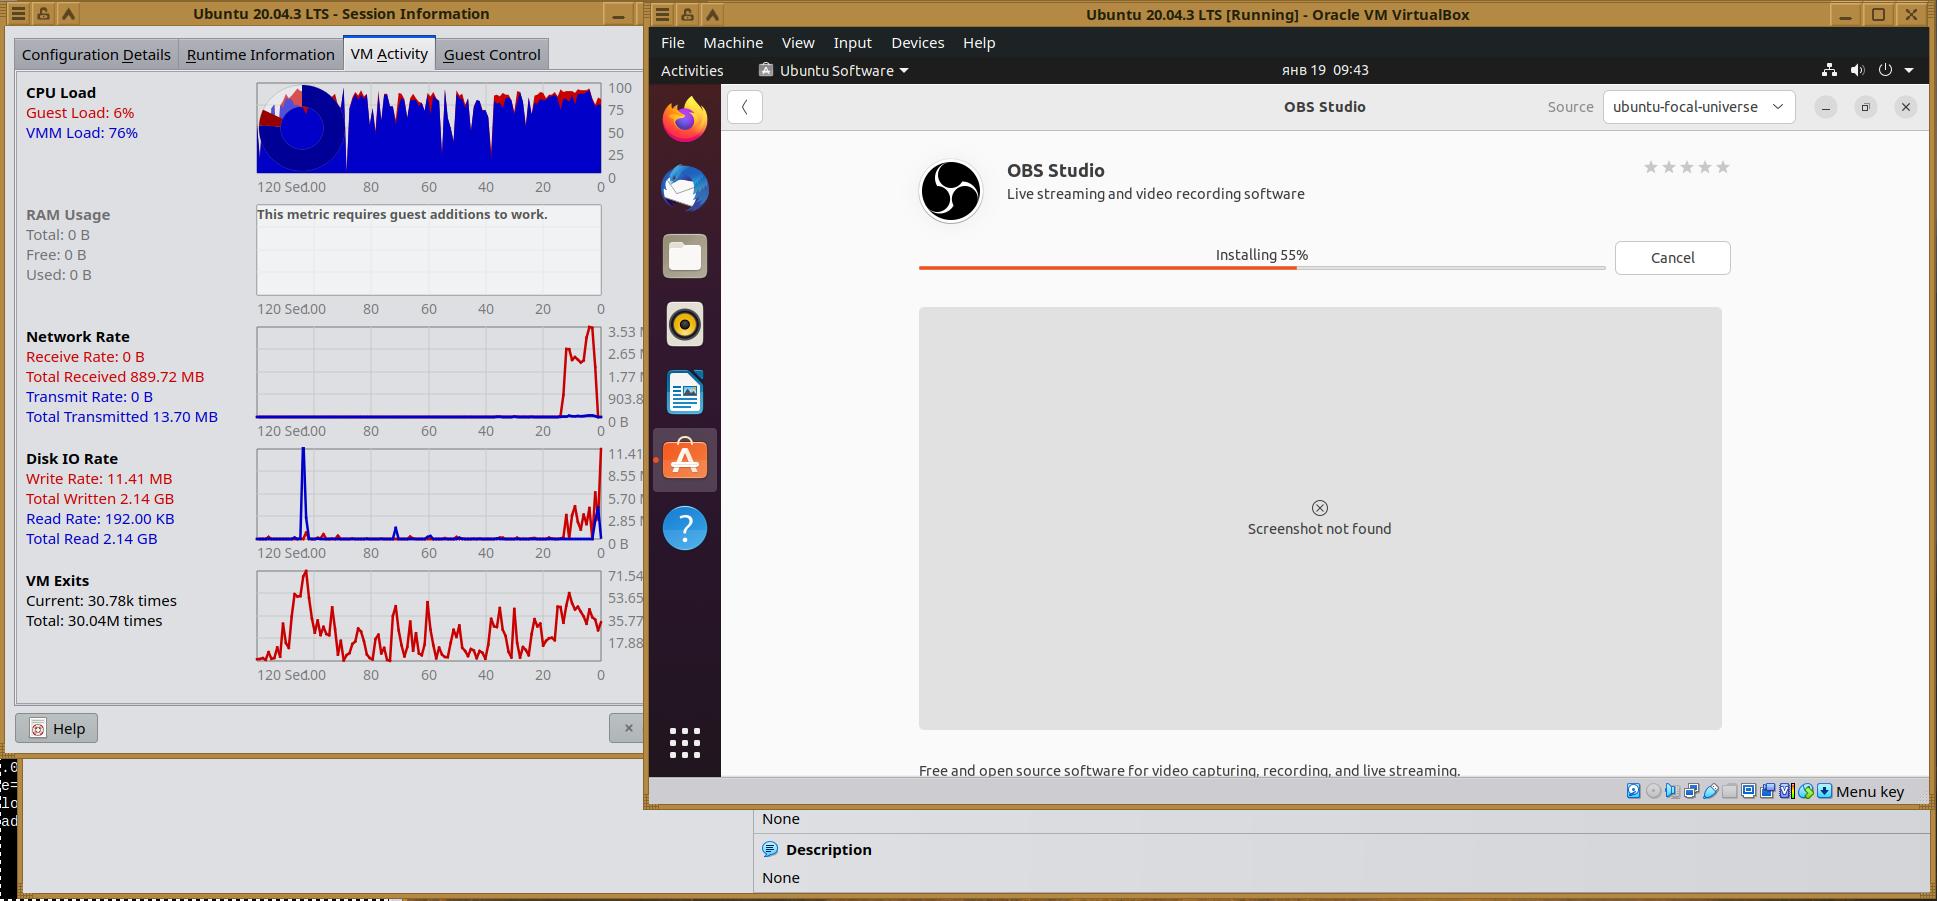Click the guest power icon
This screenshot has height=901, width=1937.
[1885, 70]
